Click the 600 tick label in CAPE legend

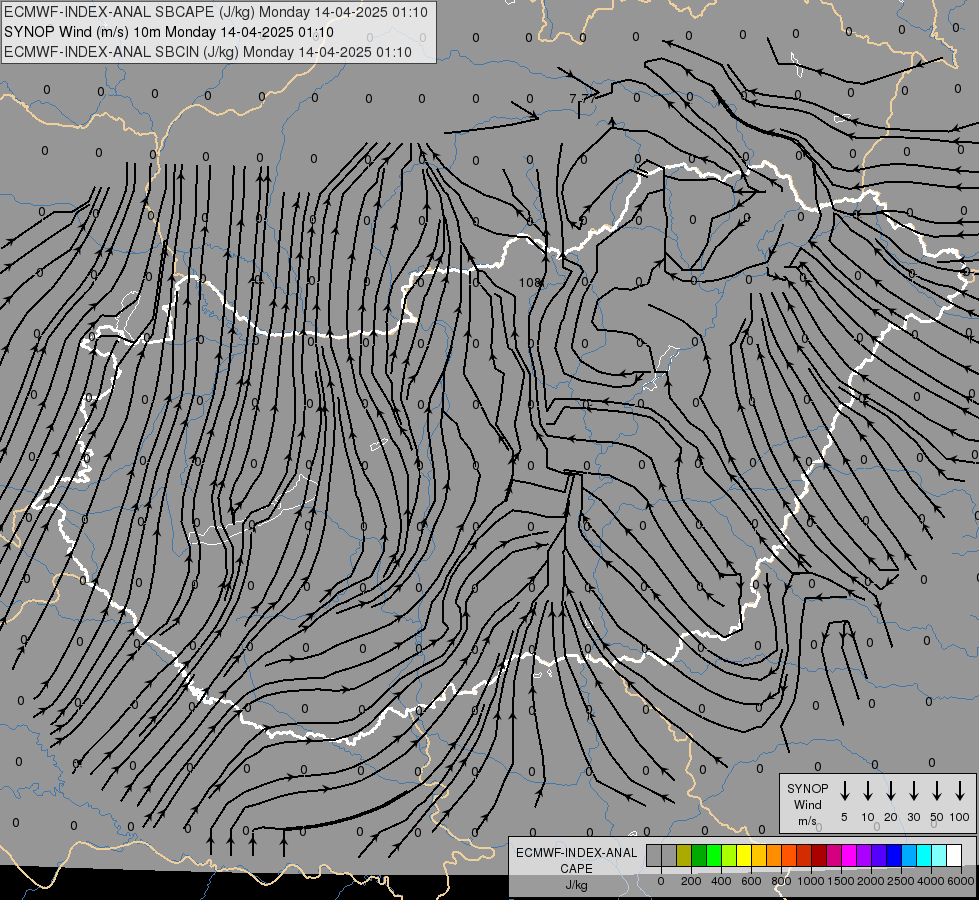(x=751, y=881)
